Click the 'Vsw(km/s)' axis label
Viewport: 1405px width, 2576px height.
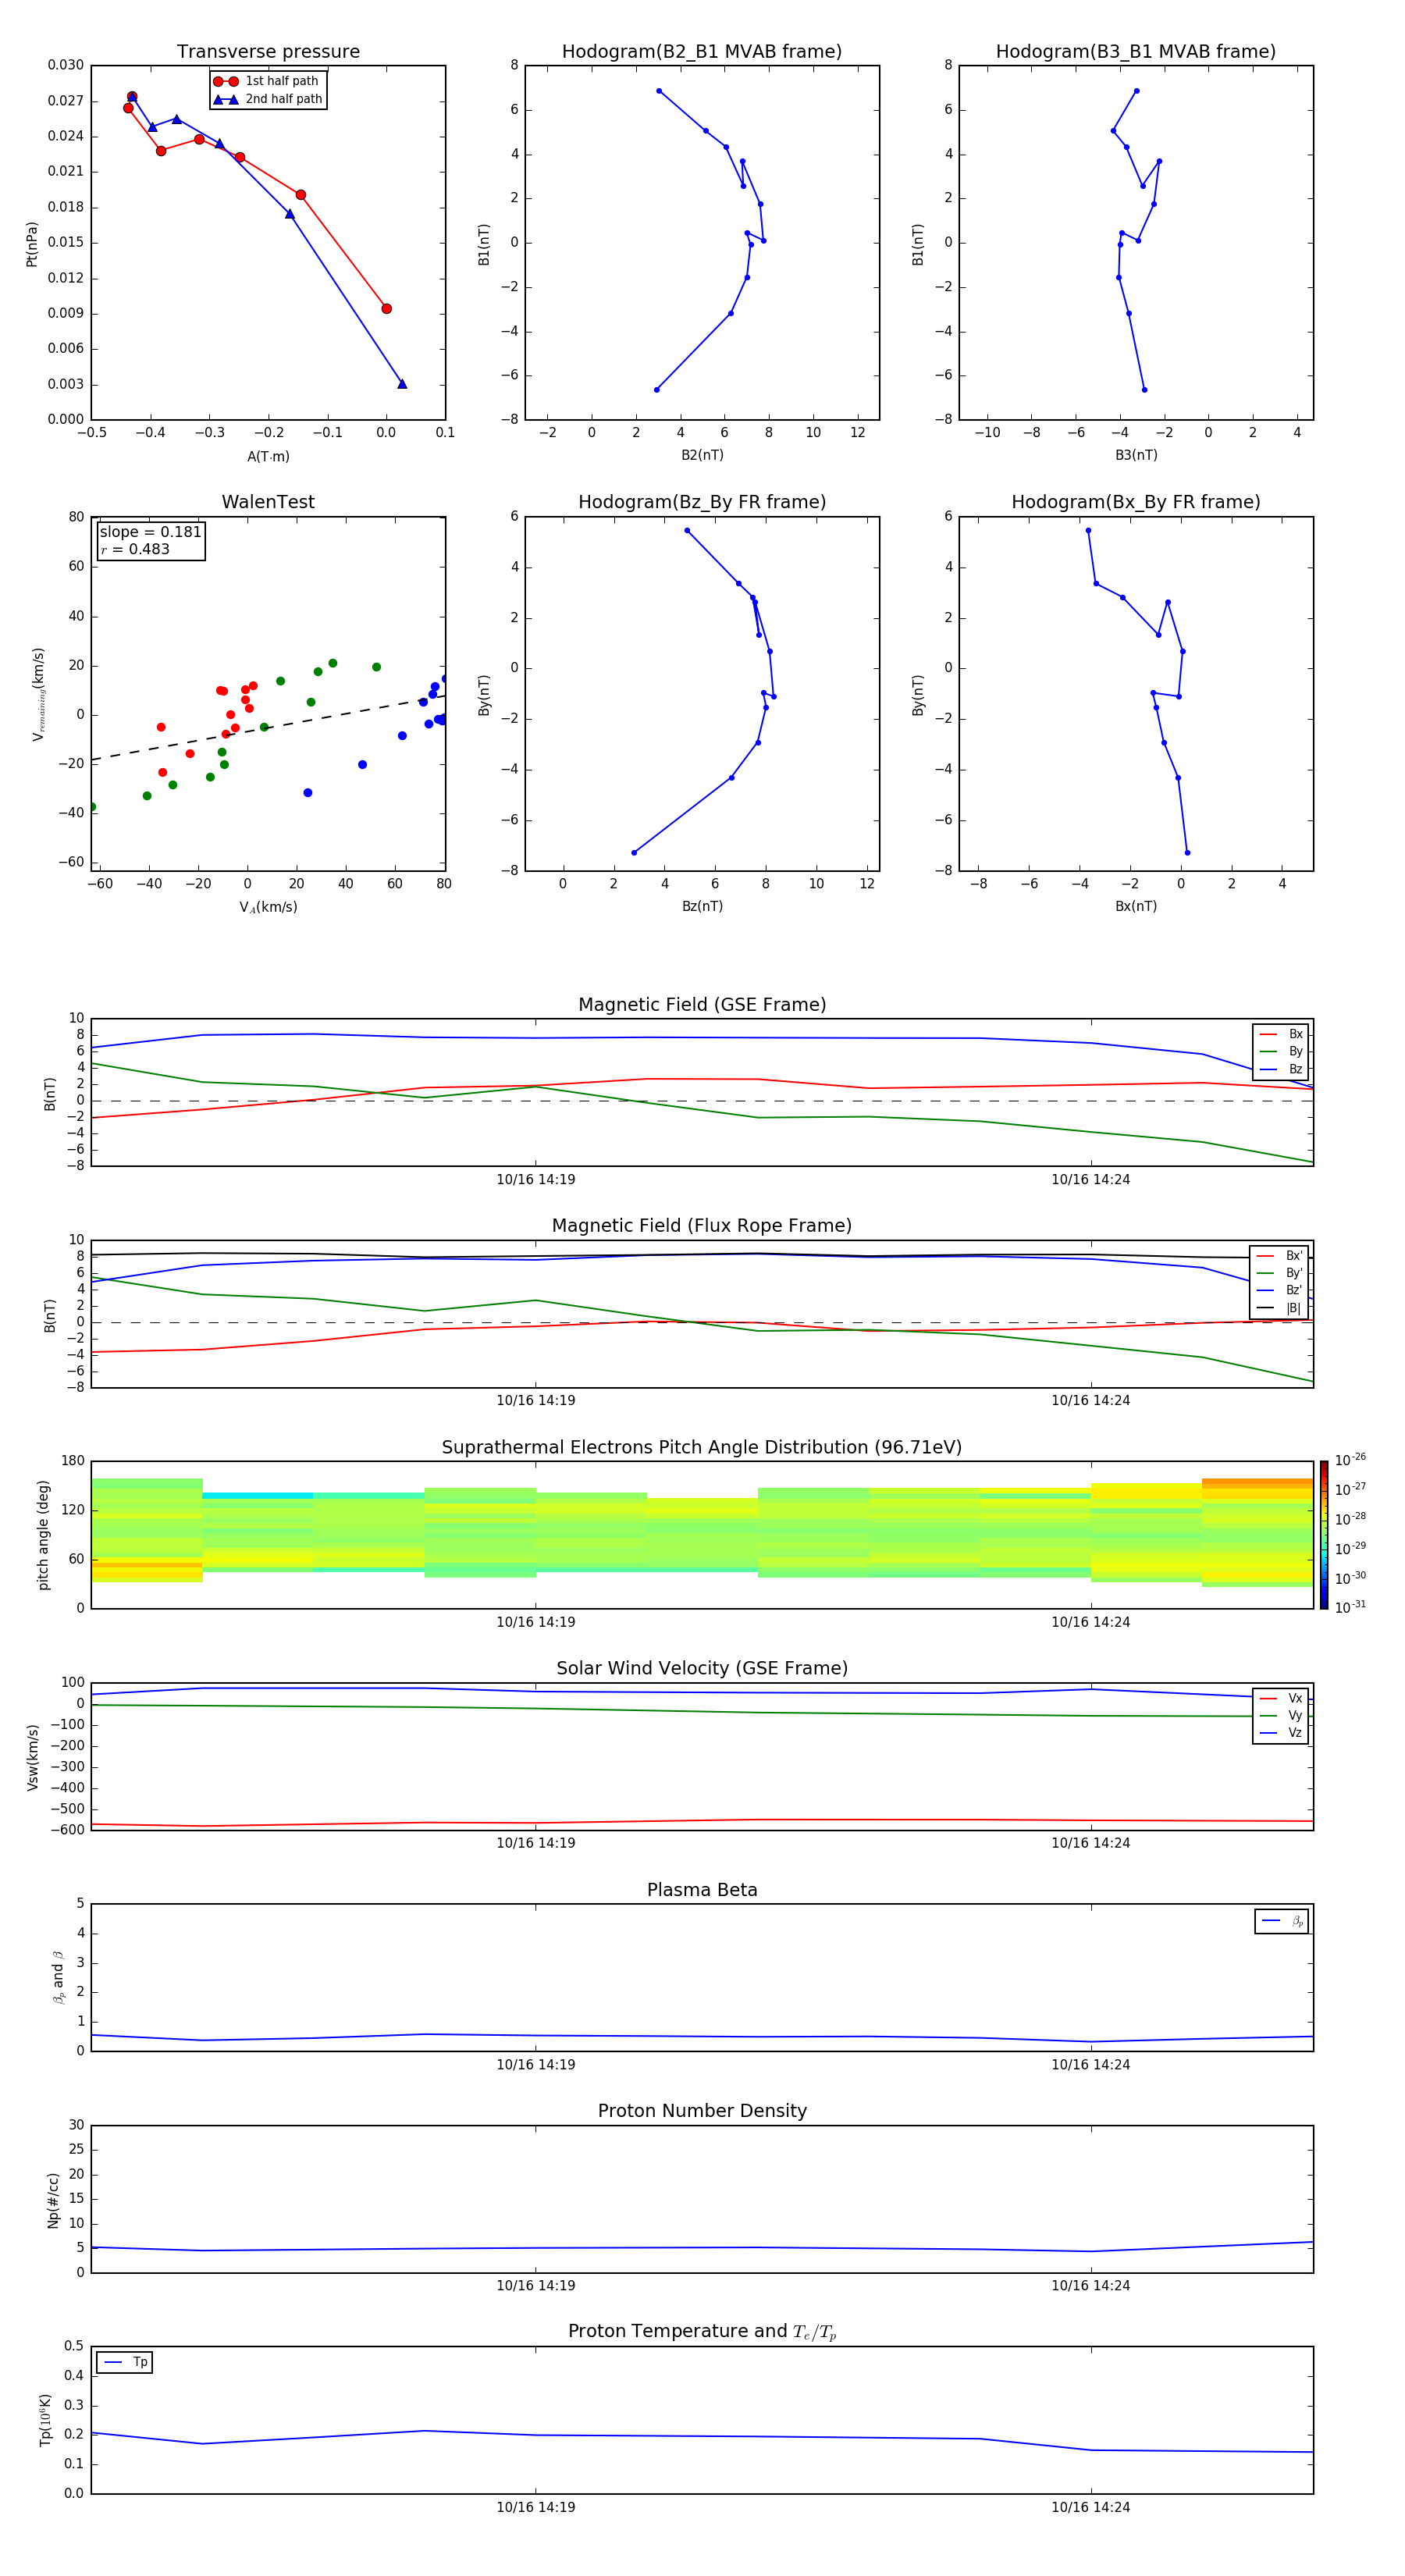click(33, 1757)
